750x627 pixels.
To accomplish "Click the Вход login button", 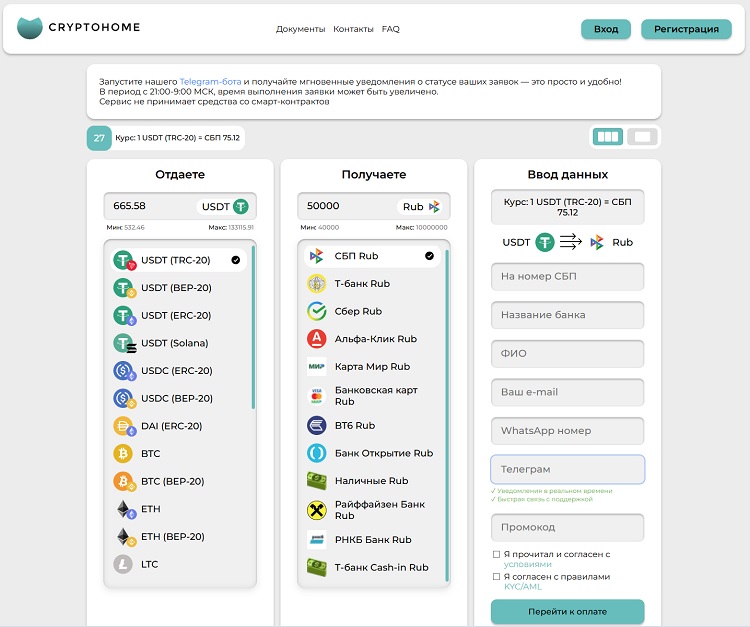I will pyautogui.click(x=606, y=29).
